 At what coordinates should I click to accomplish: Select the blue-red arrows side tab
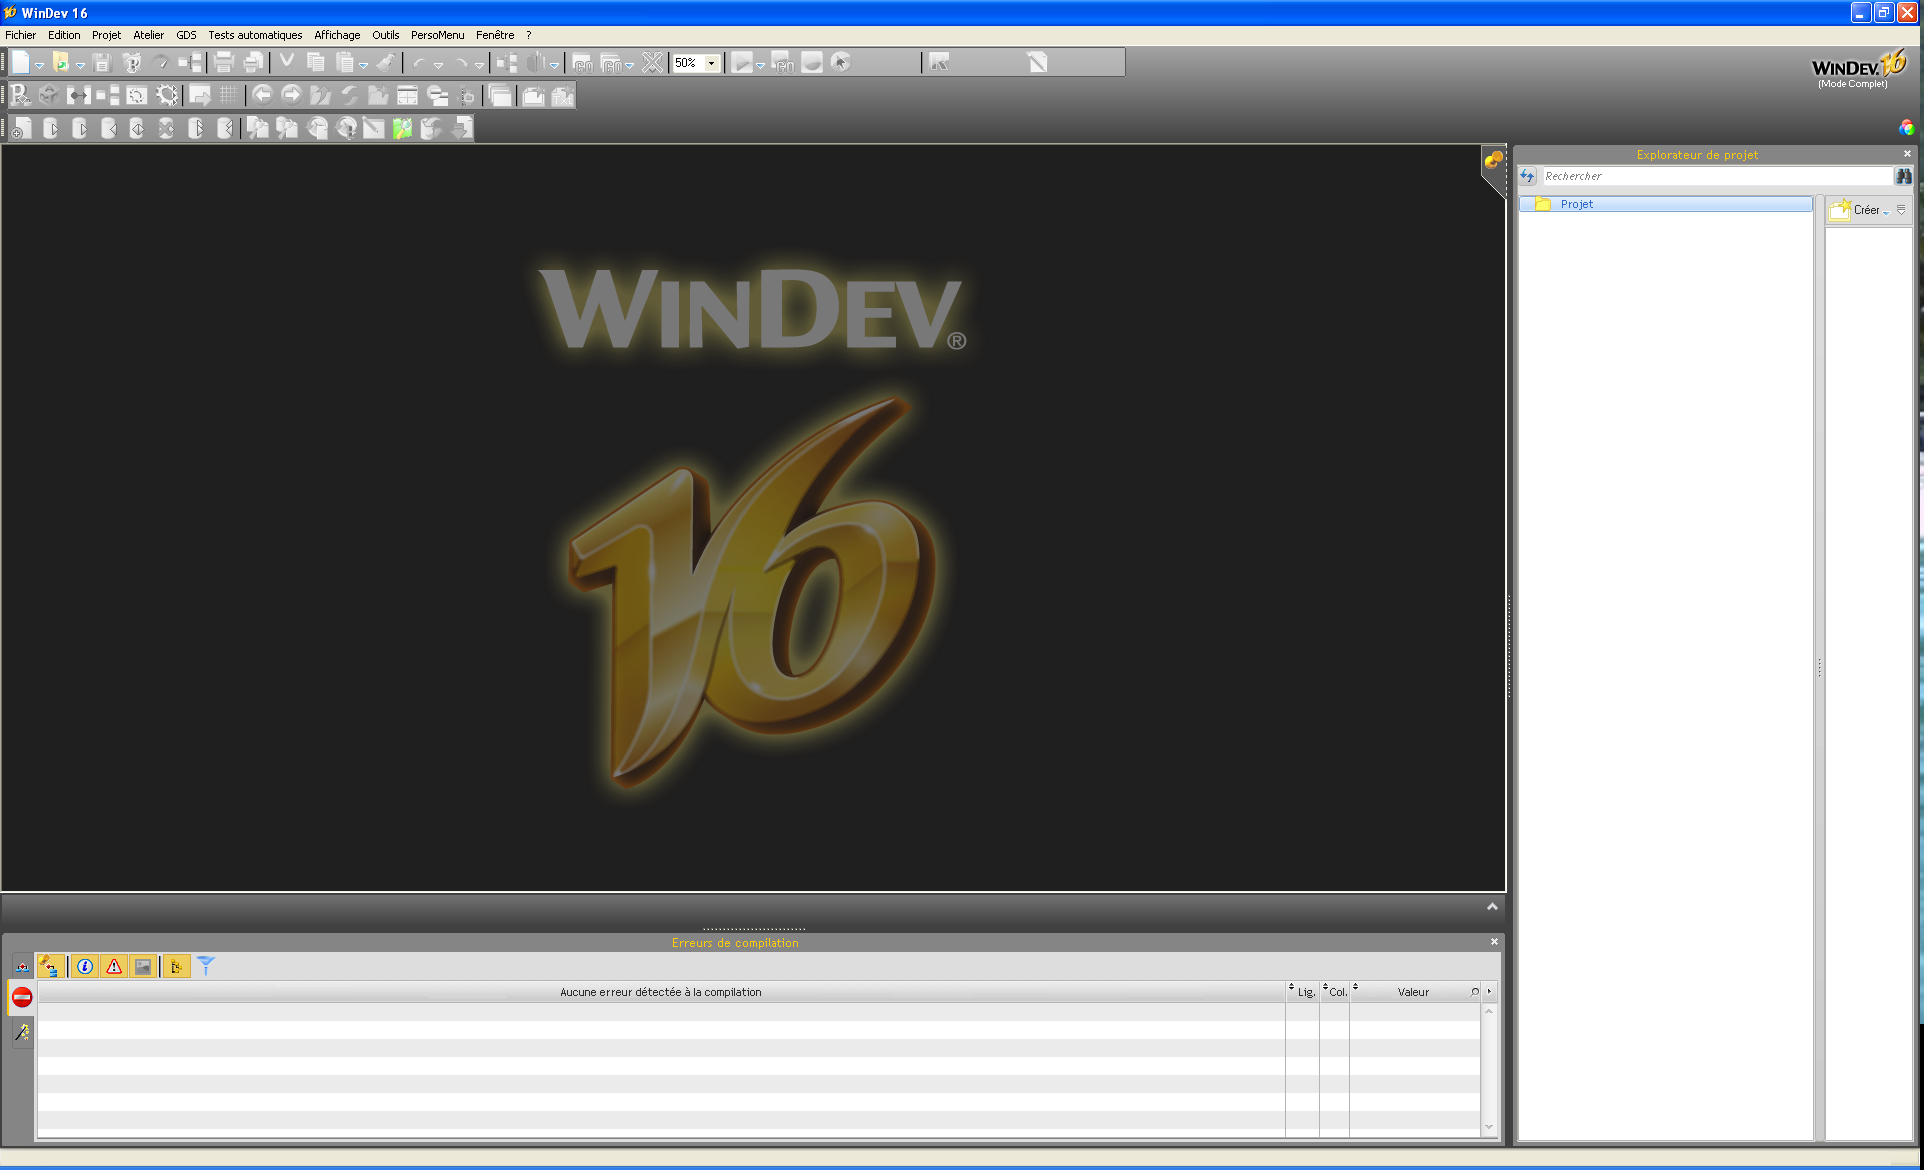pyautogui.click(x=21, y=966)
